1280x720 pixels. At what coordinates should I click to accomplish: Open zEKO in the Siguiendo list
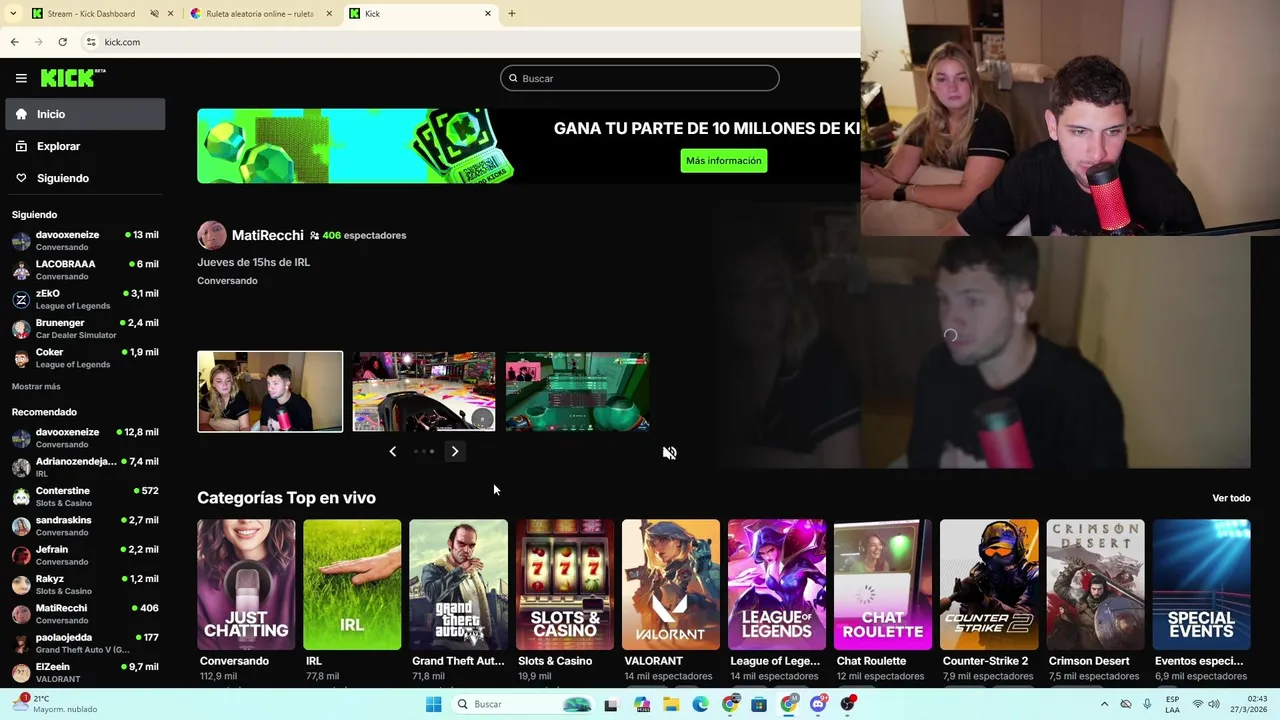(85, 299)
